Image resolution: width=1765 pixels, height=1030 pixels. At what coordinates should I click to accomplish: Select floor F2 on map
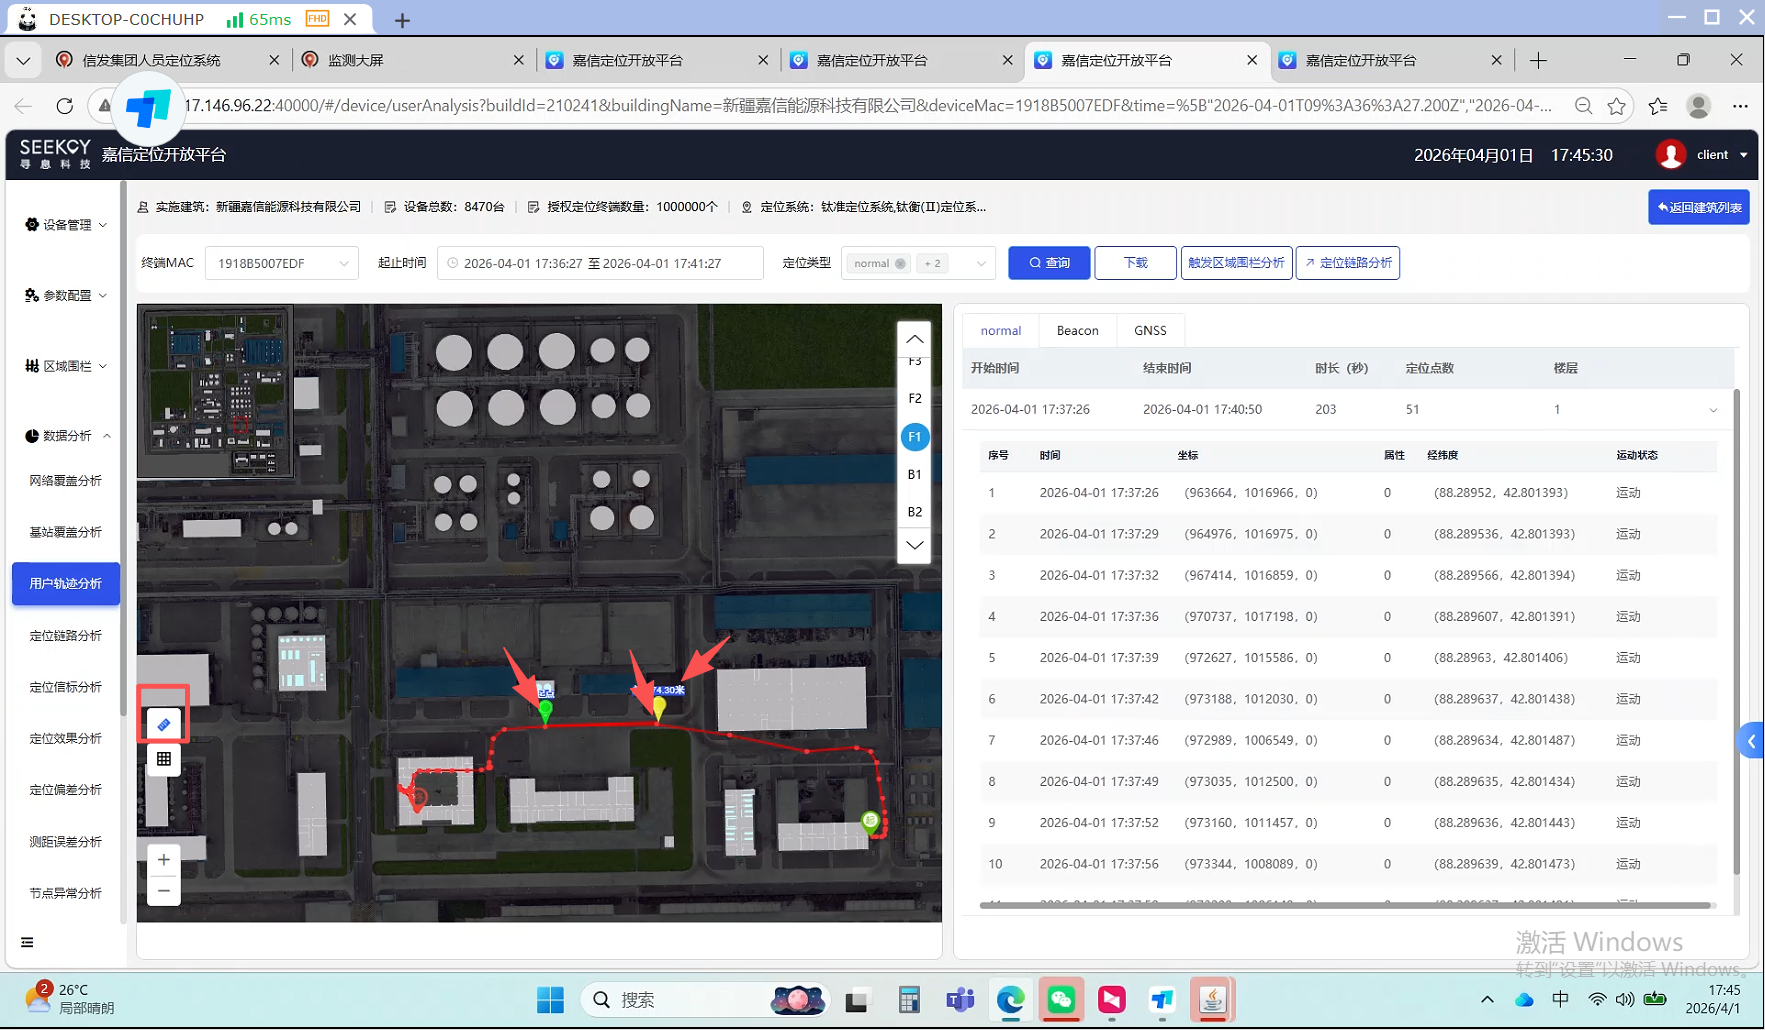[914, 398]
